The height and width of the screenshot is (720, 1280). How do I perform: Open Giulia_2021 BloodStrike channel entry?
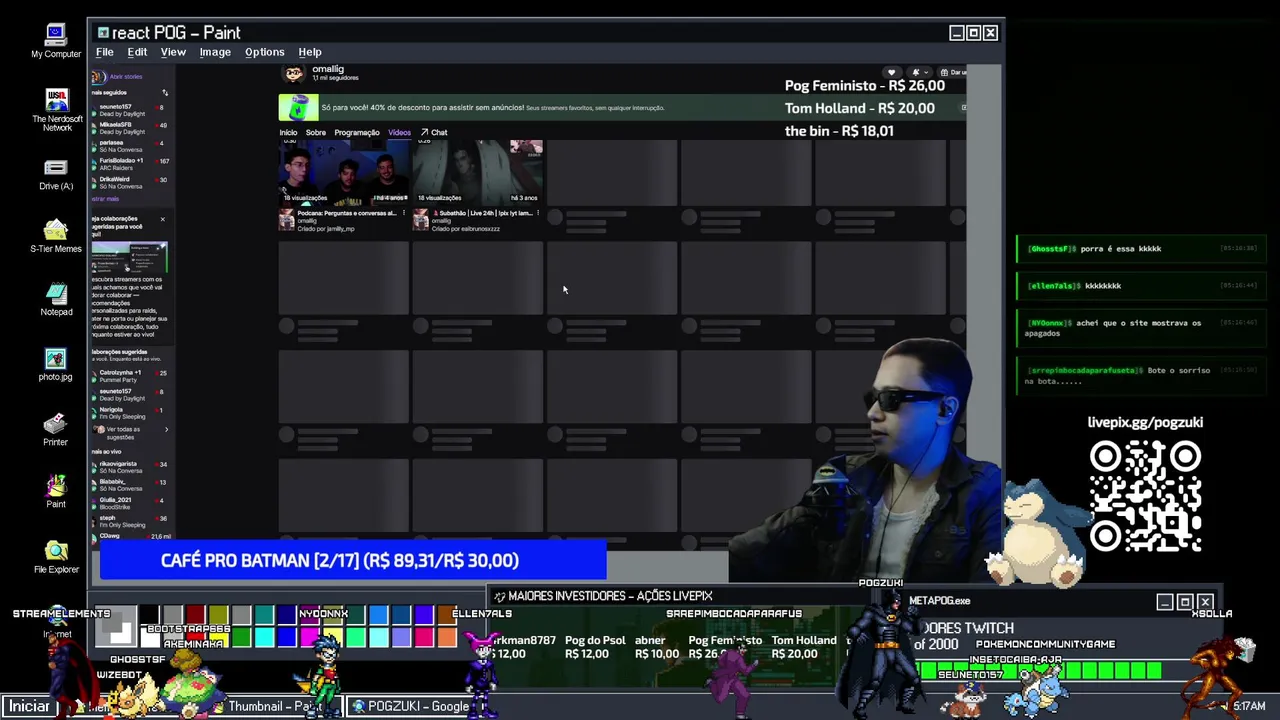click(x=130, y=503)
